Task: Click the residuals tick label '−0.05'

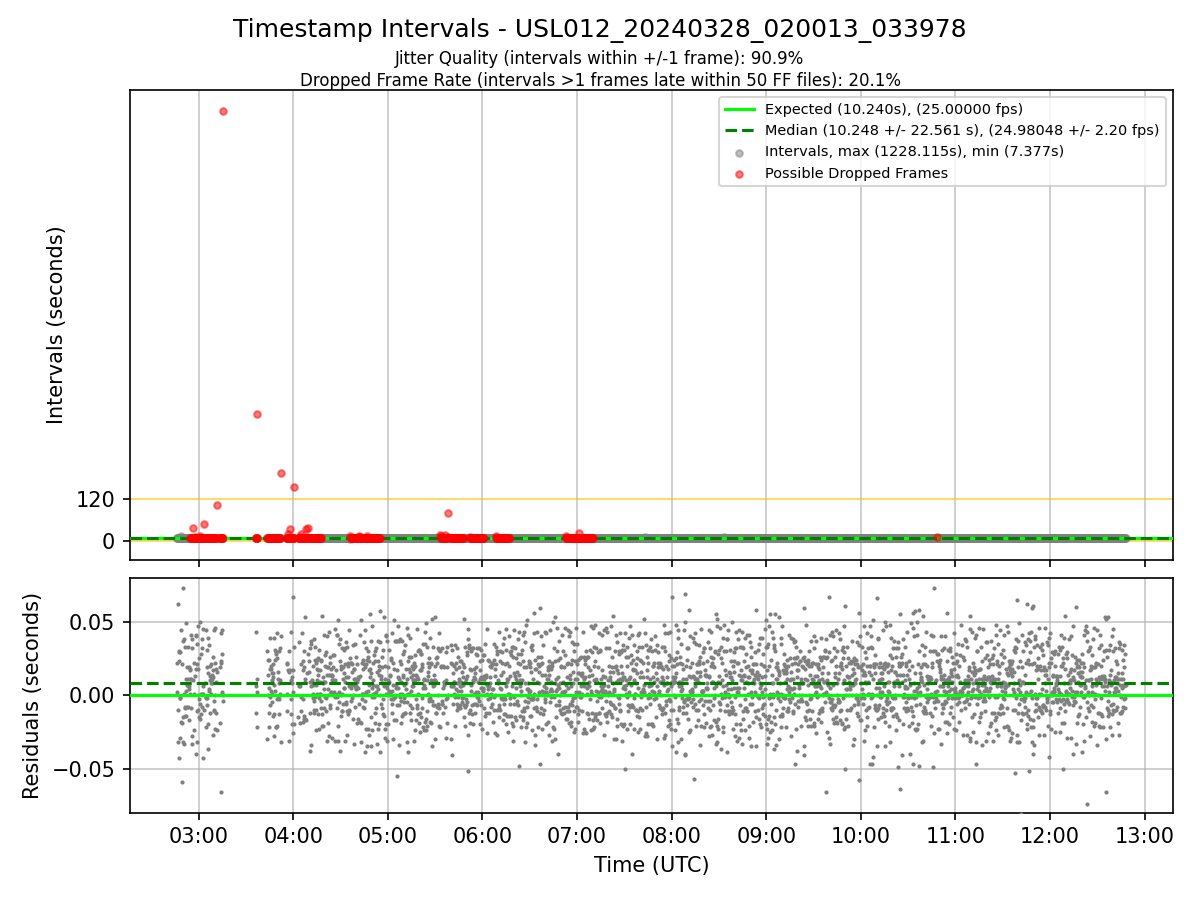Action: 85,769
